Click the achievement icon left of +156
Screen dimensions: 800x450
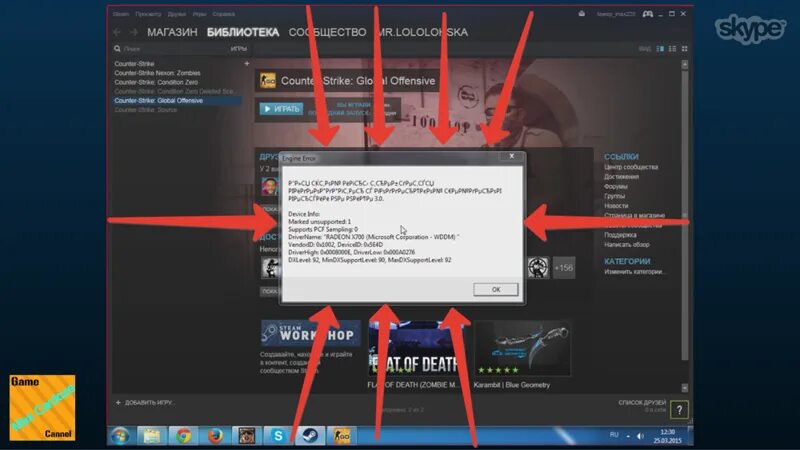538,268
